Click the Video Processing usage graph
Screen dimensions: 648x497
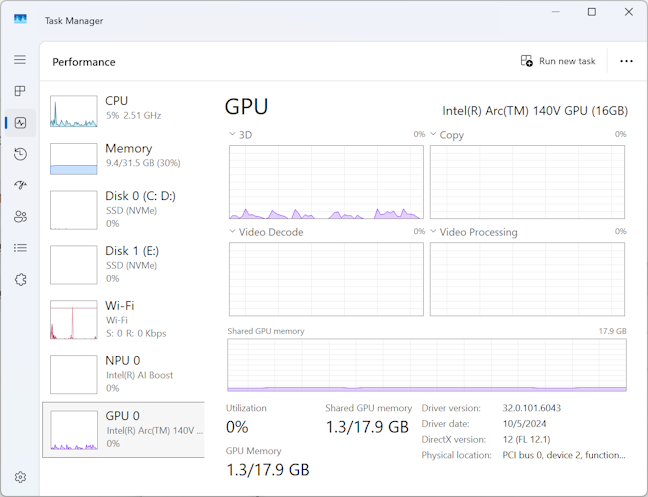[x=527, y=279]
